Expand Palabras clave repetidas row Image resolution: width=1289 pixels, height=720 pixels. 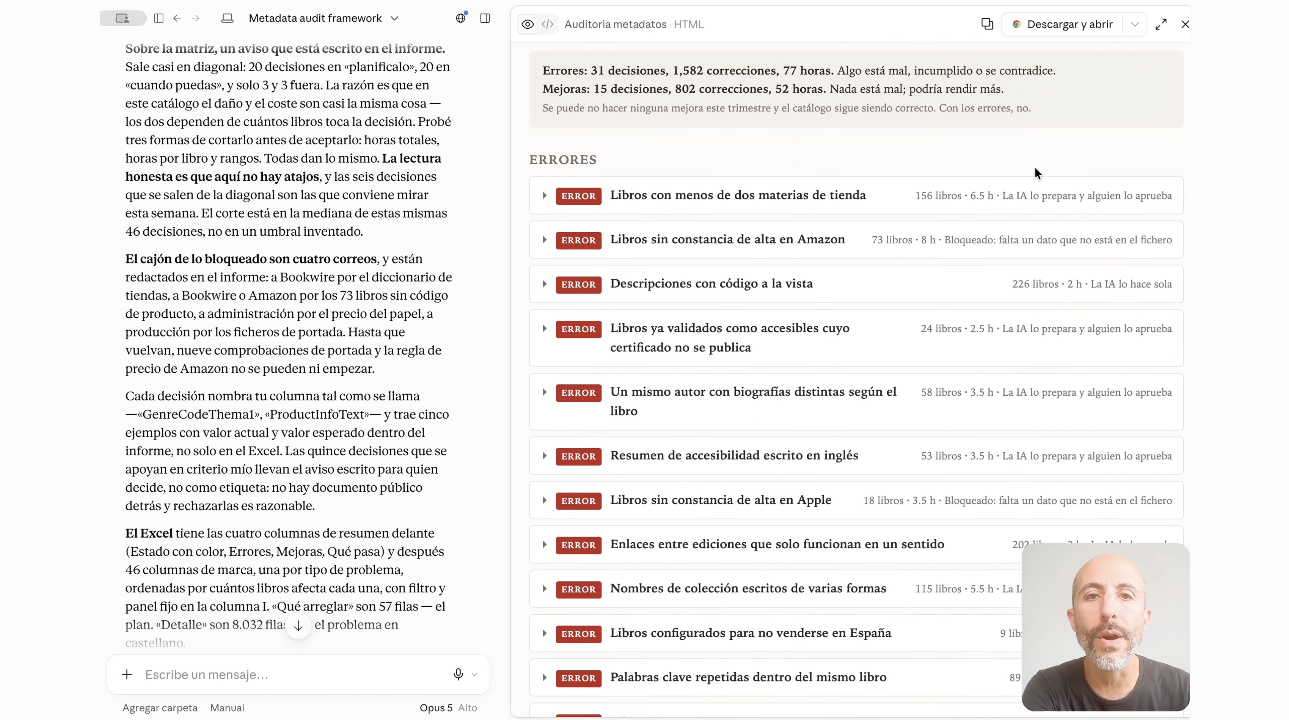(x=856, y=677)
